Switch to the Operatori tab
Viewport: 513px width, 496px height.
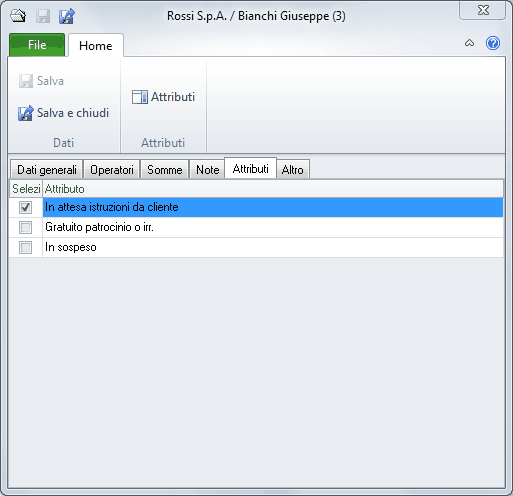click(x=112, y=170)
